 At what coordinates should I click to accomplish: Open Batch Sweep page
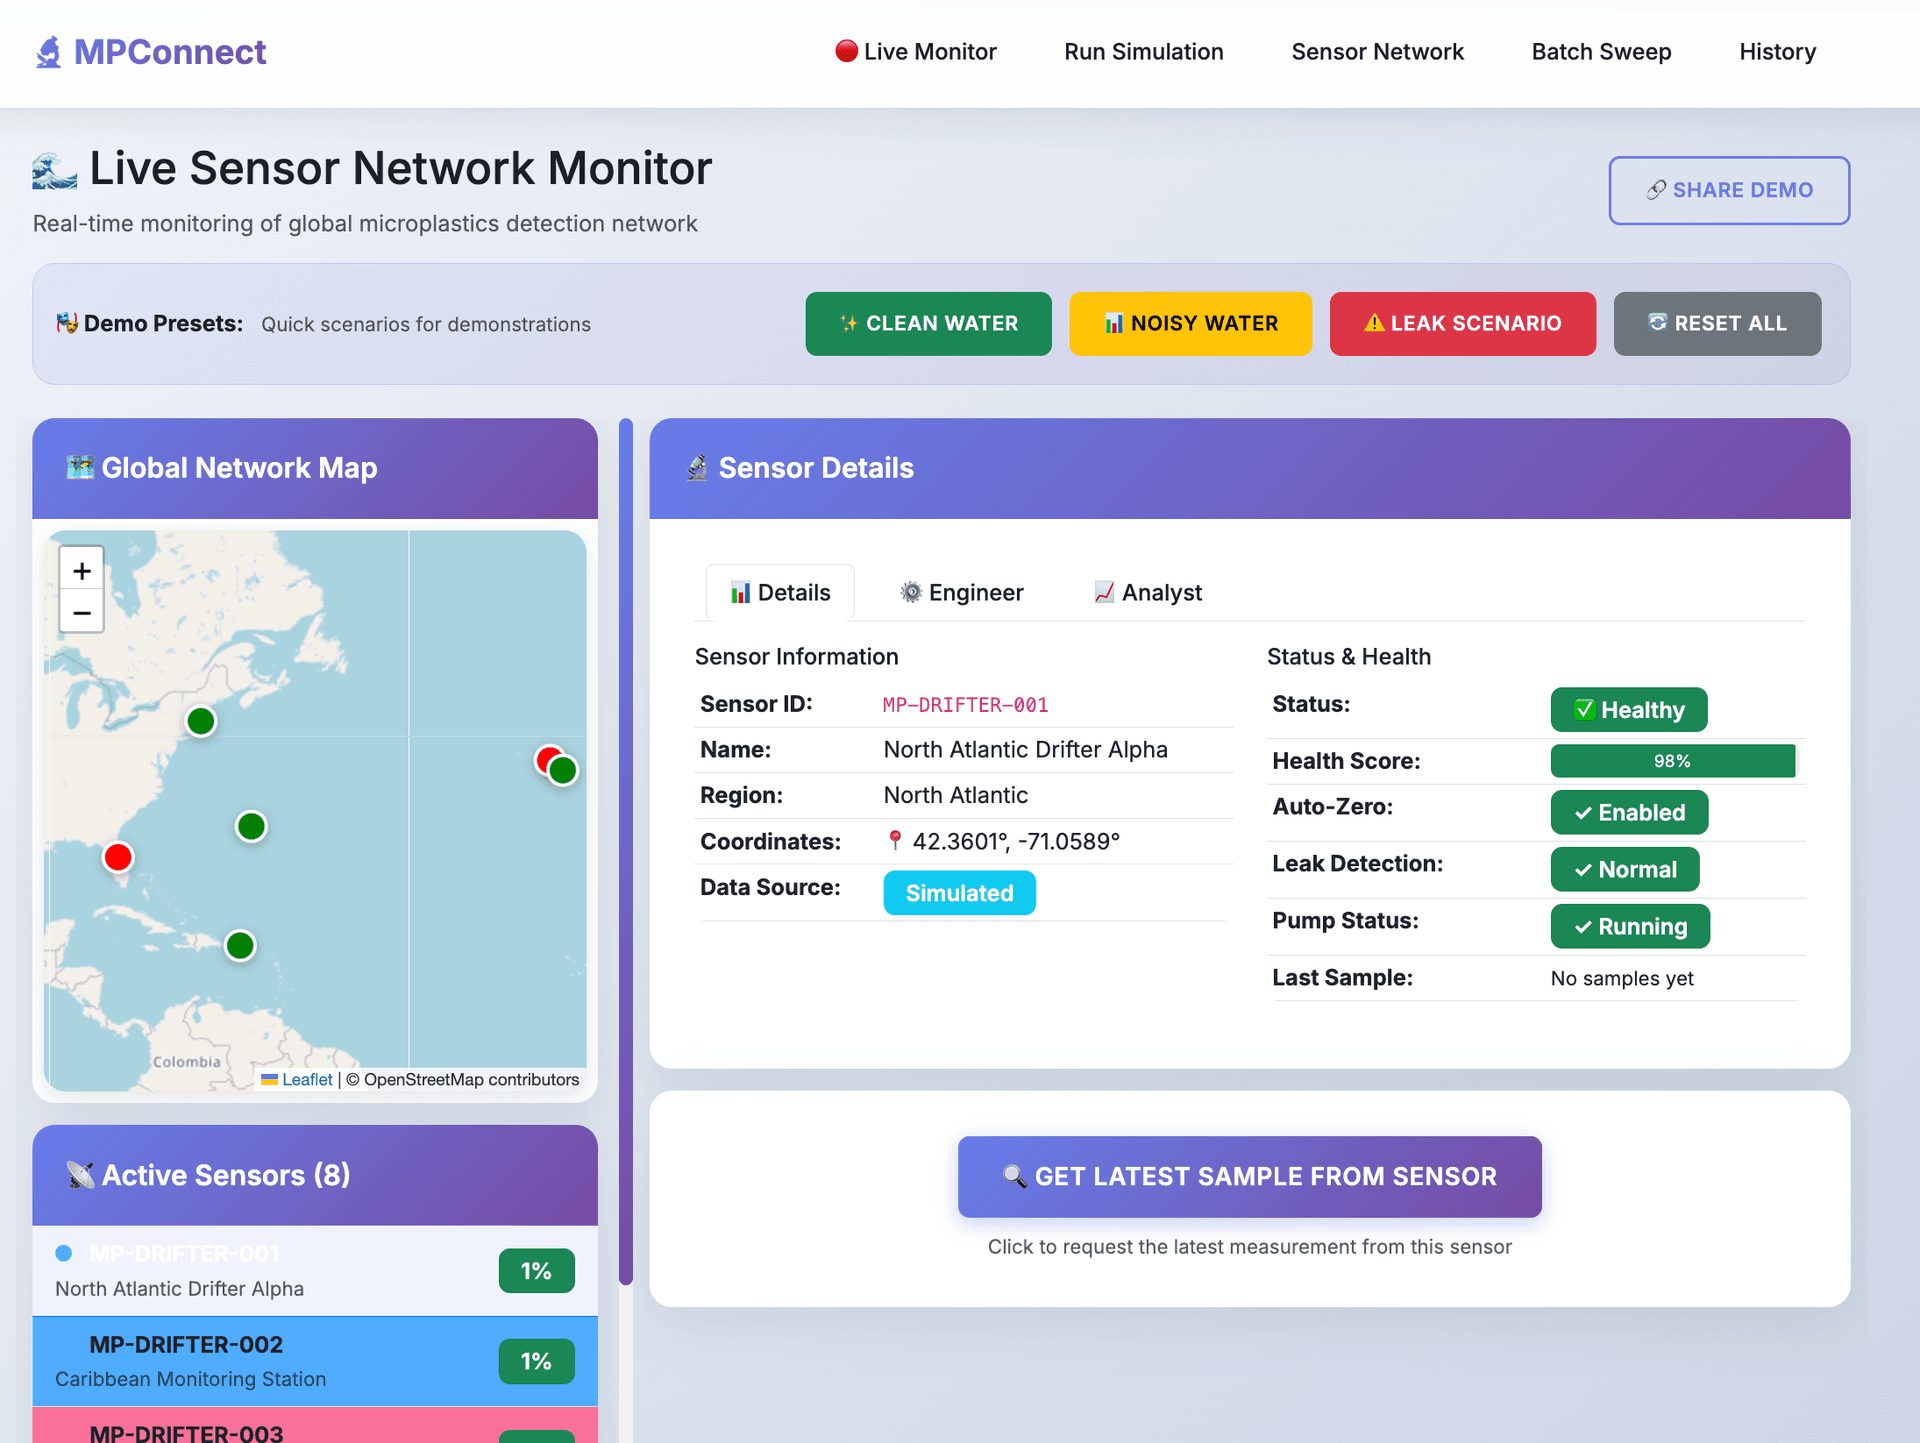click(1601, 52)
